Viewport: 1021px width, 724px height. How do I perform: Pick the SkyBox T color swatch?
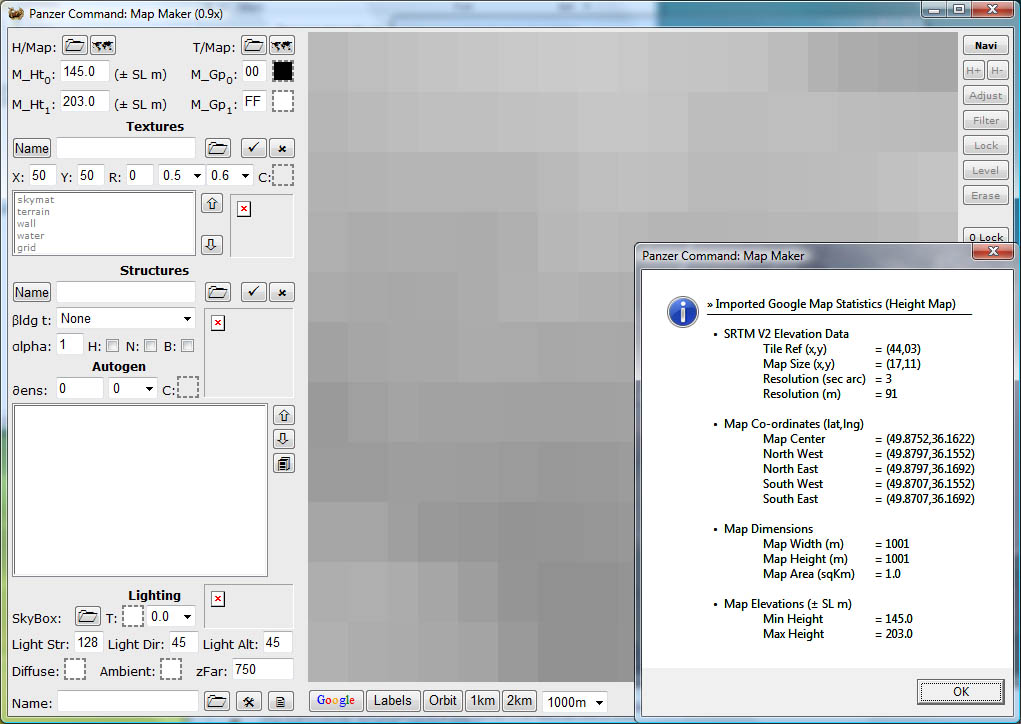tap(133, 616)
